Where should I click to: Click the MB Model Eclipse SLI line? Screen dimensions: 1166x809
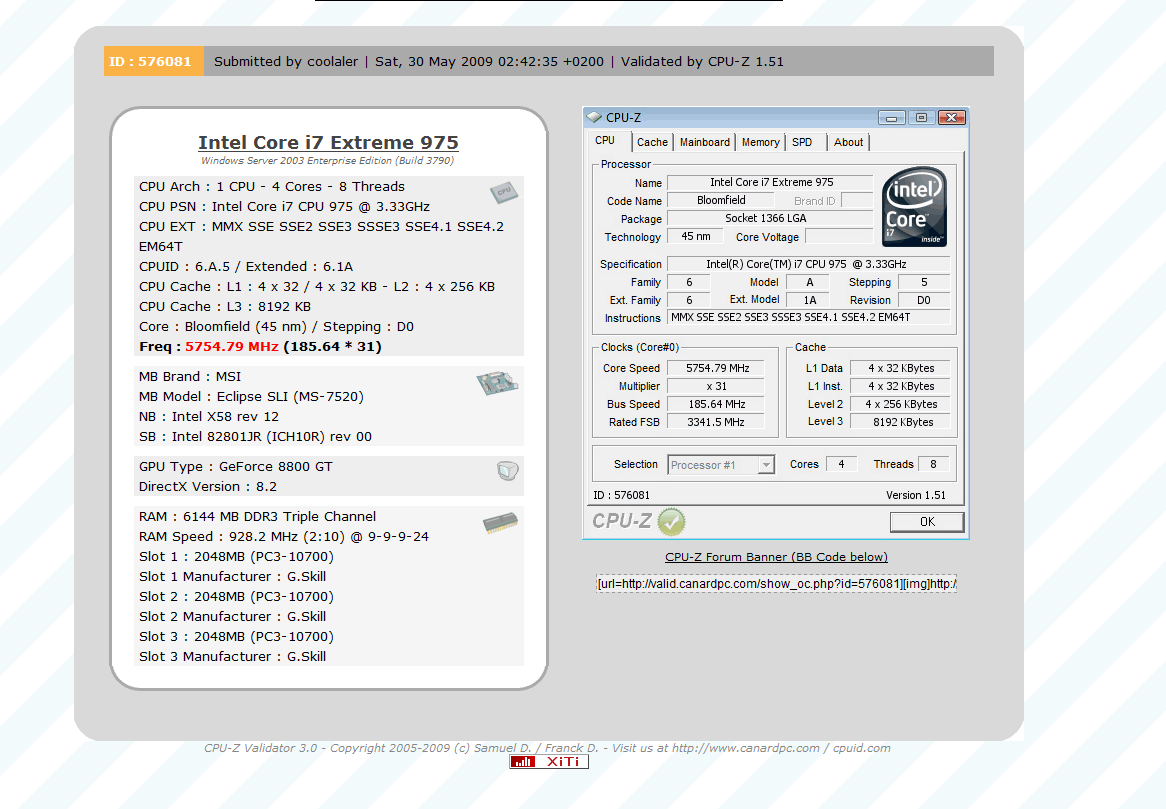click(251, 396)
